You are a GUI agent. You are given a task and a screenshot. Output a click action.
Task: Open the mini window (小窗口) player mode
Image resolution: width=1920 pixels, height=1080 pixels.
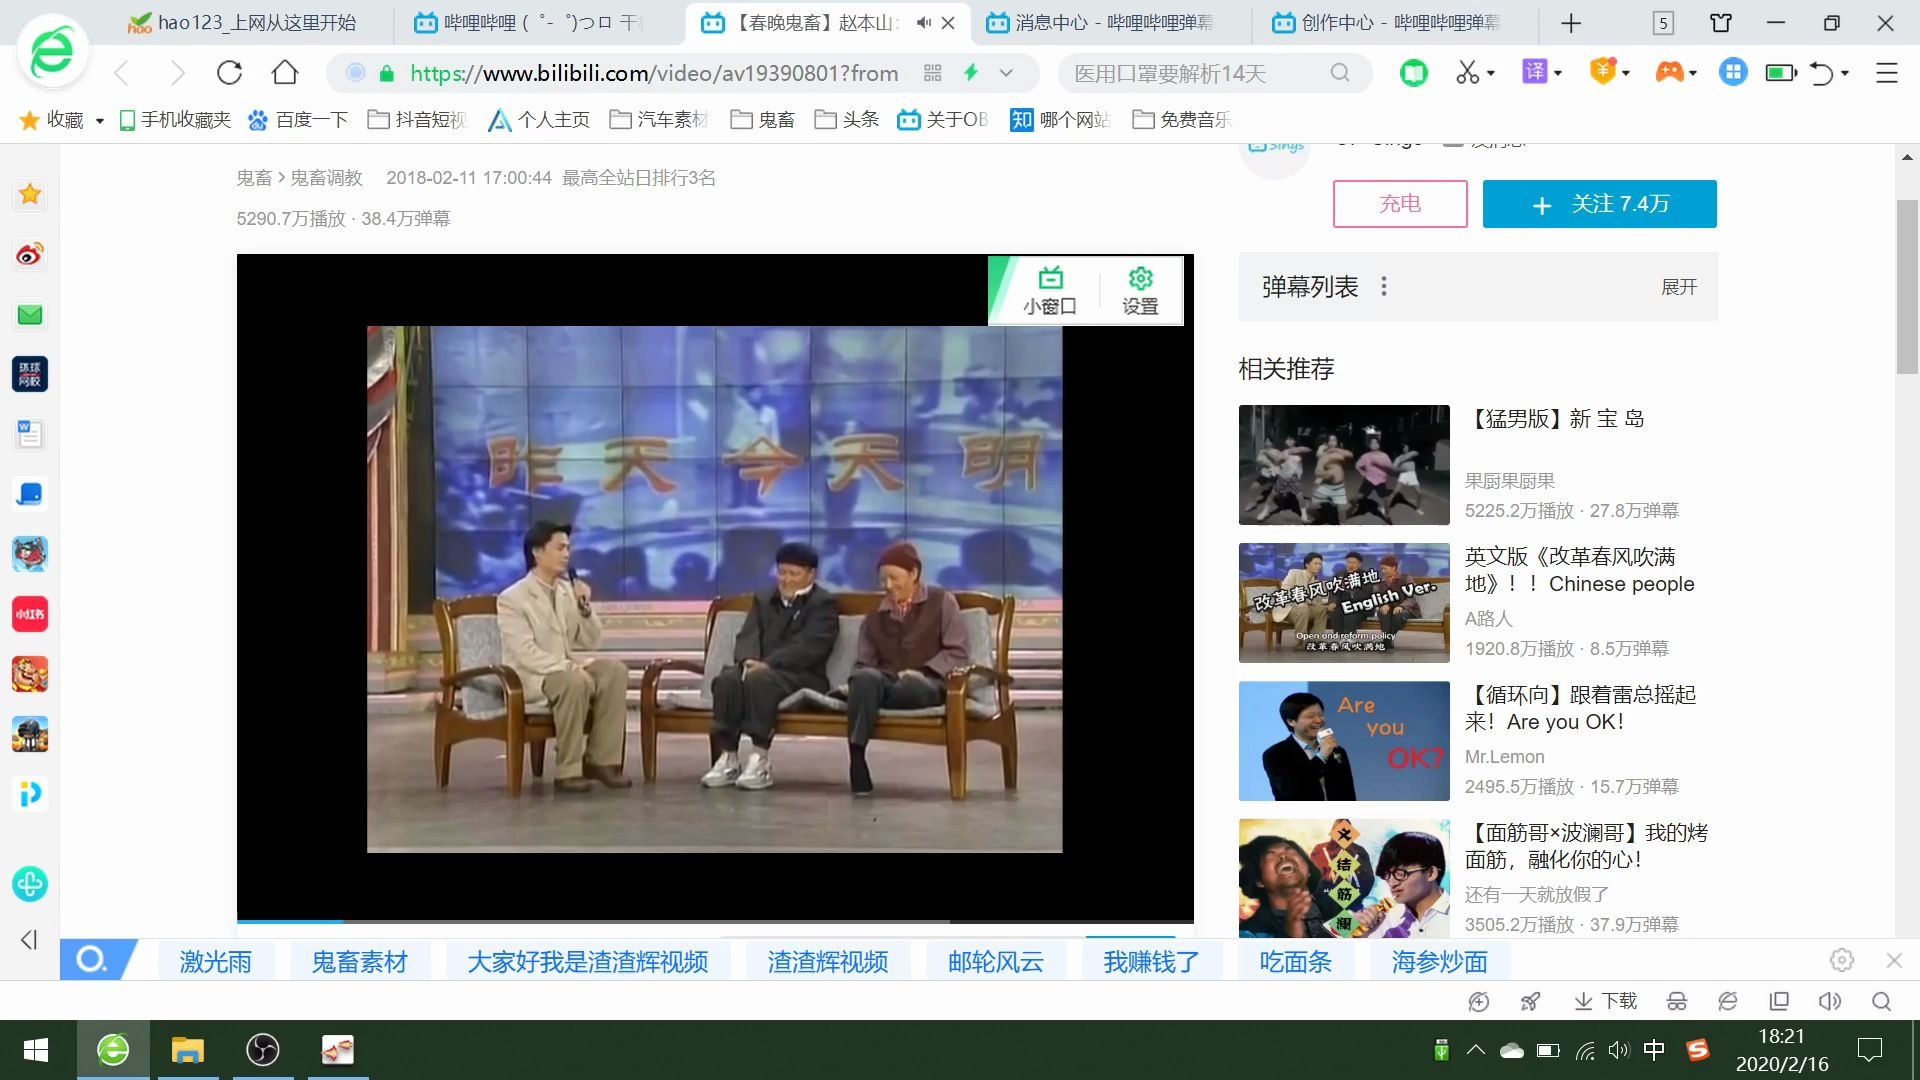click(1050, 291)
